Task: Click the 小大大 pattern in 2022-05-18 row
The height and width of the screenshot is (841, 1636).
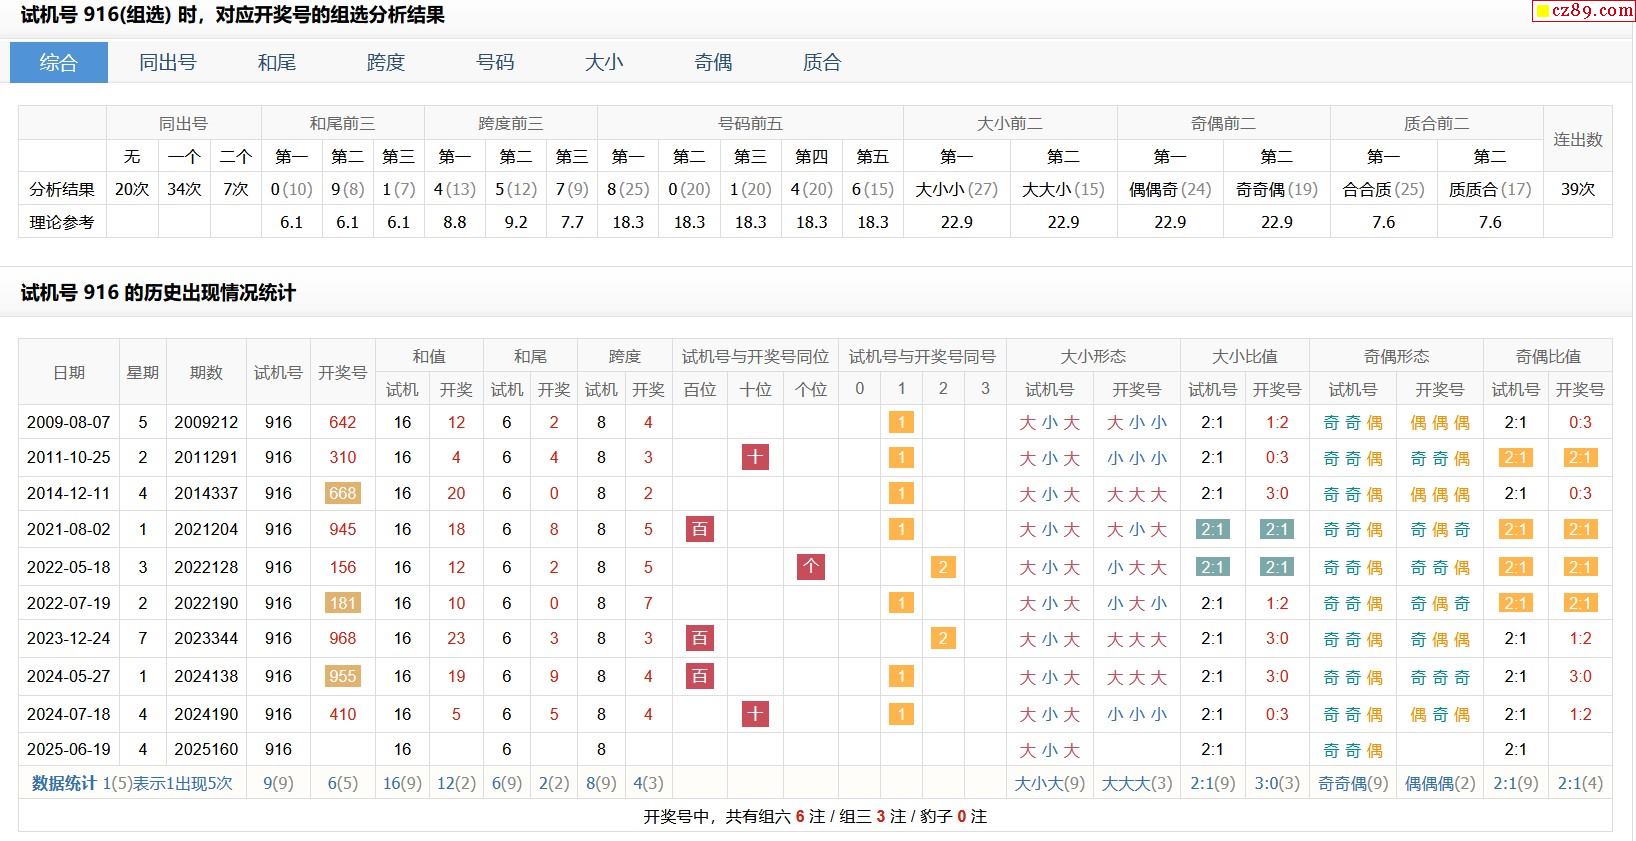Action: [x=1137, y=568]
